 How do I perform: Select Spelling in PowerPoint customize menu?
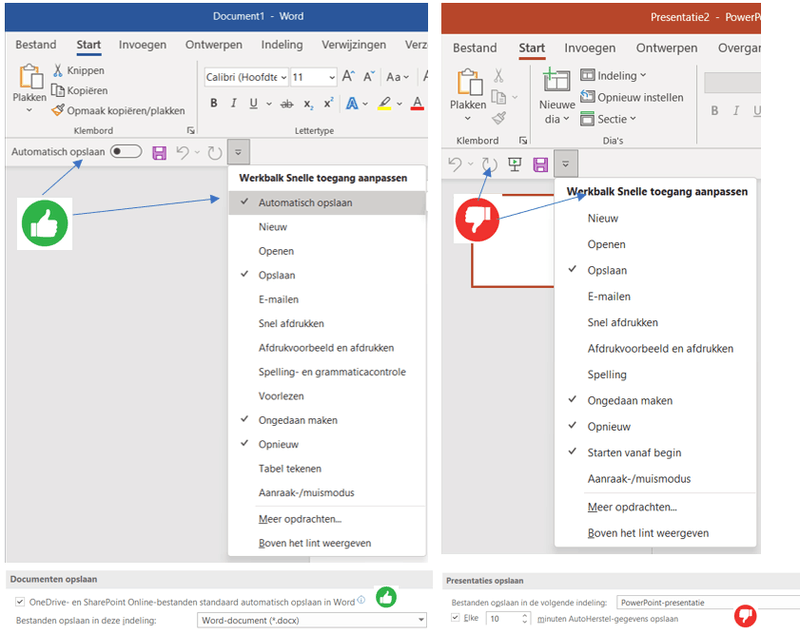click(655, 374)
